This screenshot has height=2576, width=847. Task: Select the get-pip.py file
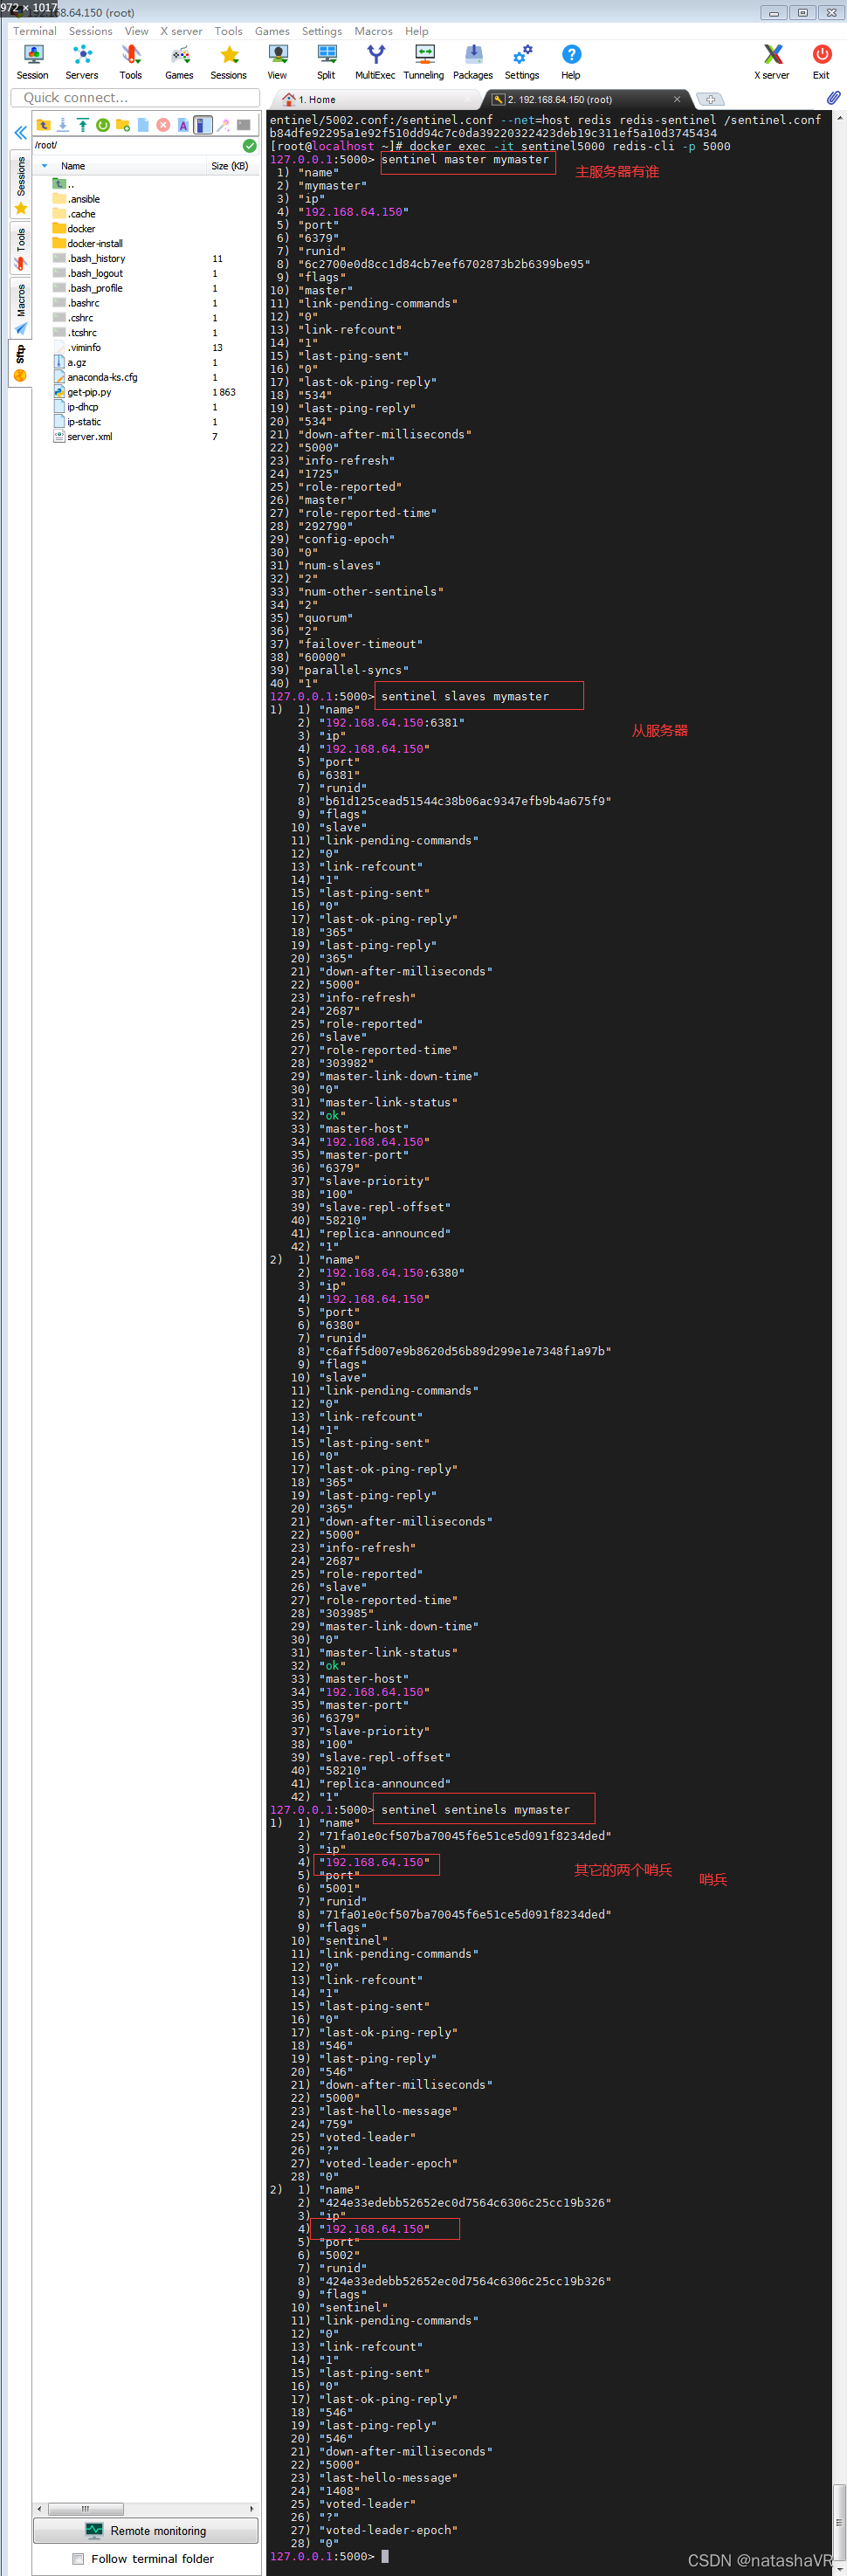83,392
